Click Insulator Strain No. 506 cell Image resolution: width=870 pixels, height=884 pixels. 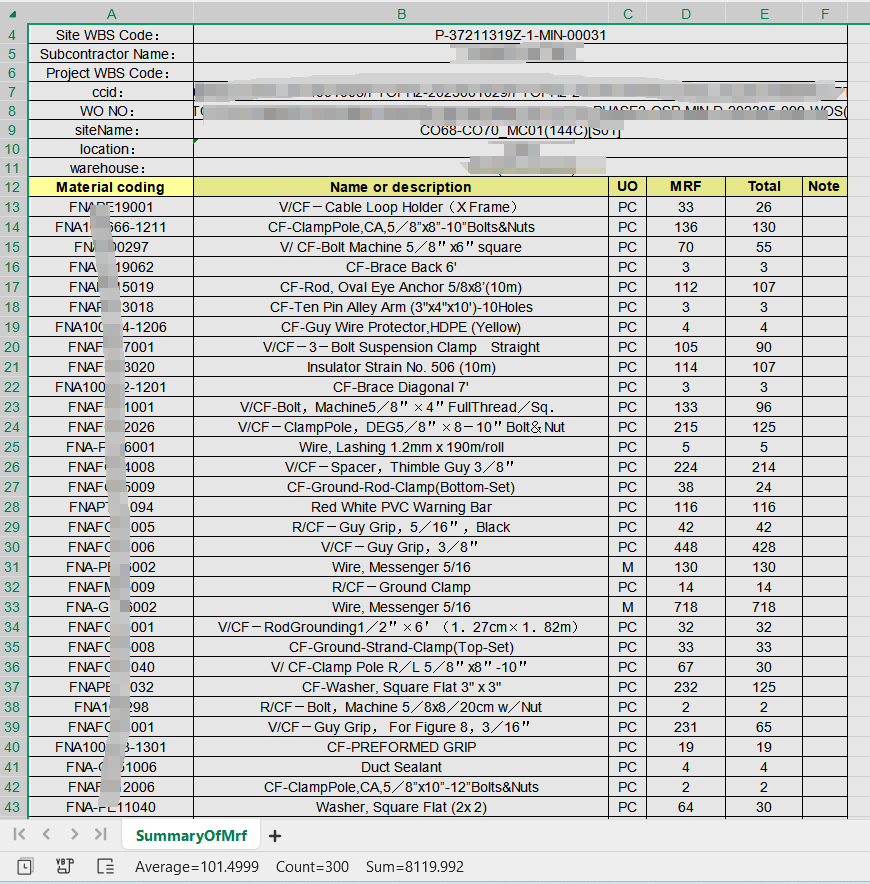[x=401, y=367]
